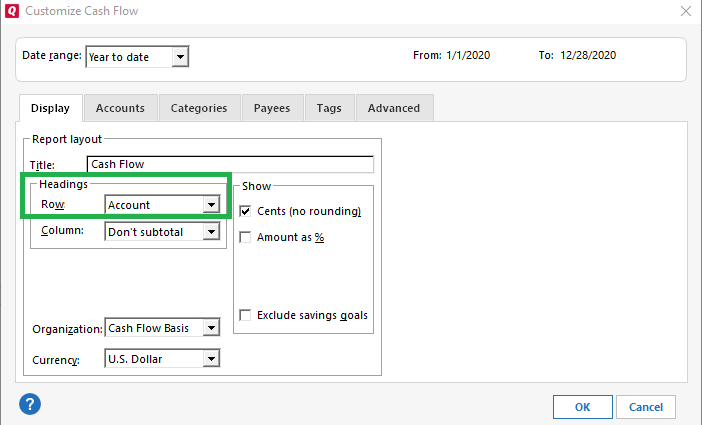Switch to the Tags tab
Viewport: 702px width, 425px height.
click(x=329, y=108)
